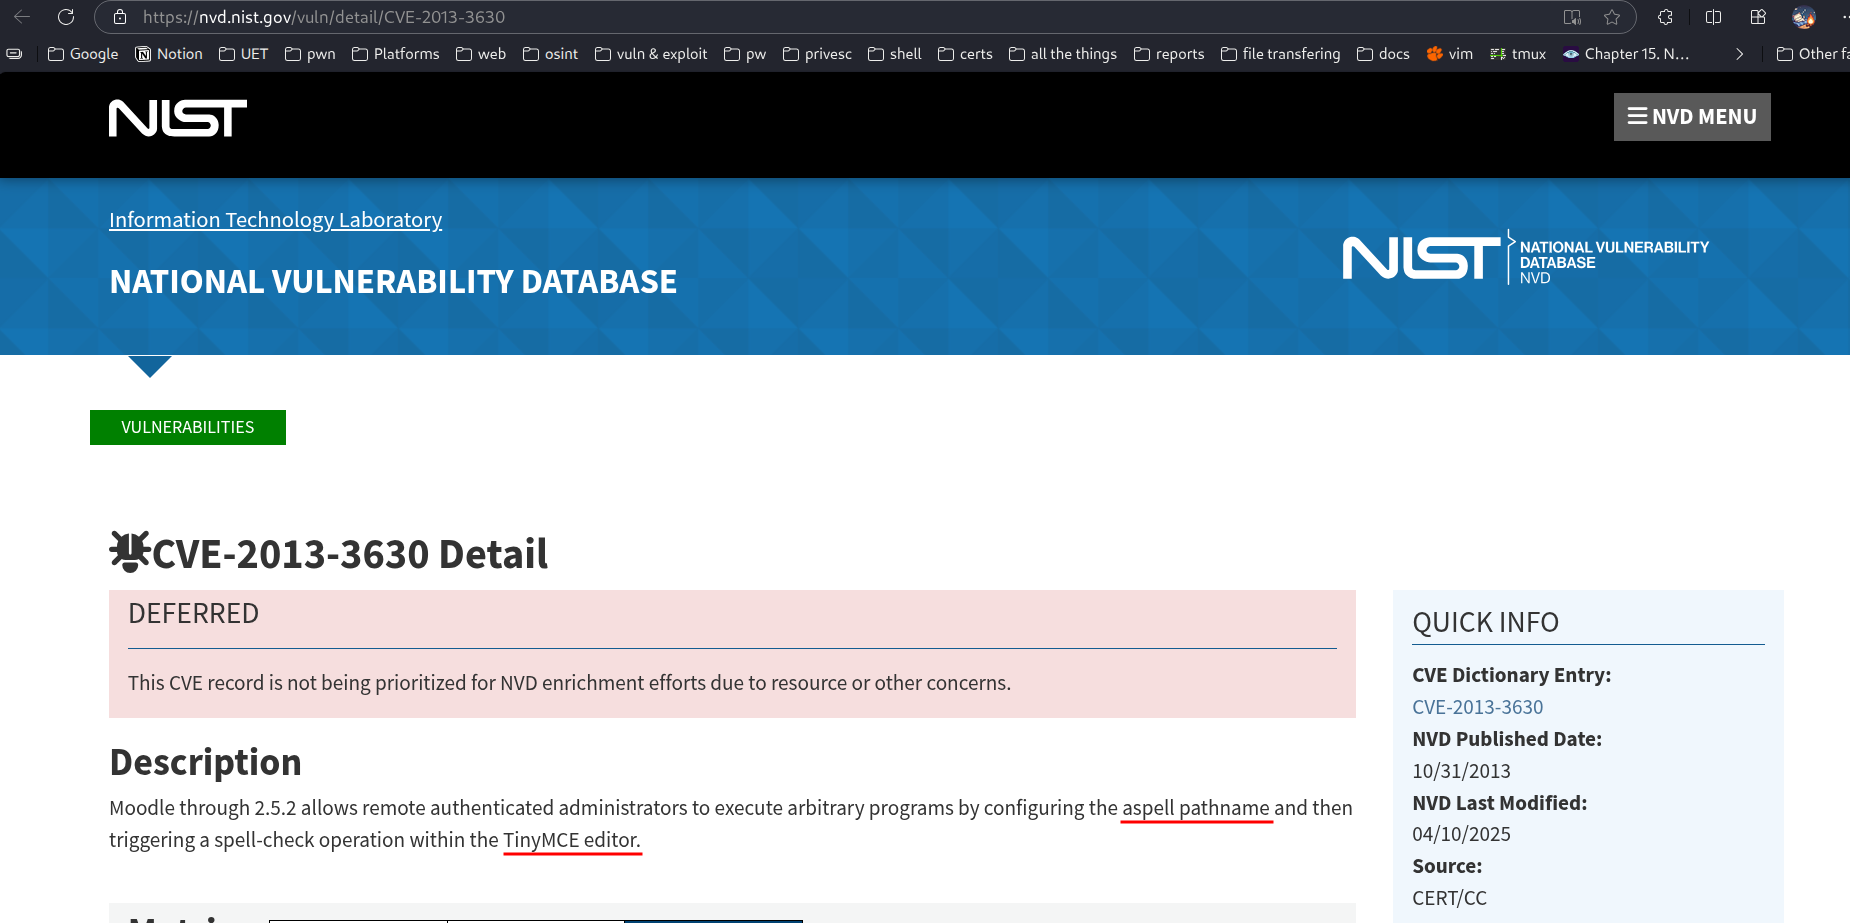This screenshot has height=923, width=1850.
Task: Click the address bar URL field
Action: (800, 17)
